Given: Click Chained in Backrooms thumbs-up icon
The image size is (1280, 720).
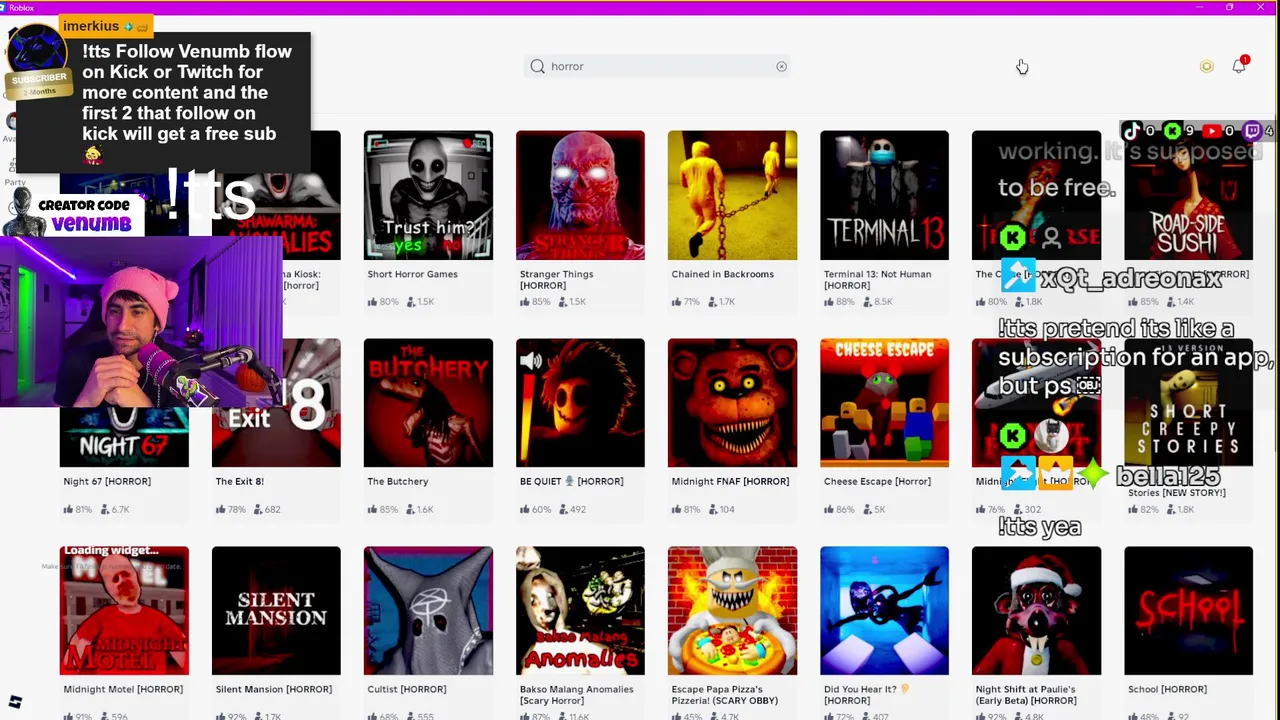Looking at the screenshot, I should pyautogui.click(x=676, y=301).
